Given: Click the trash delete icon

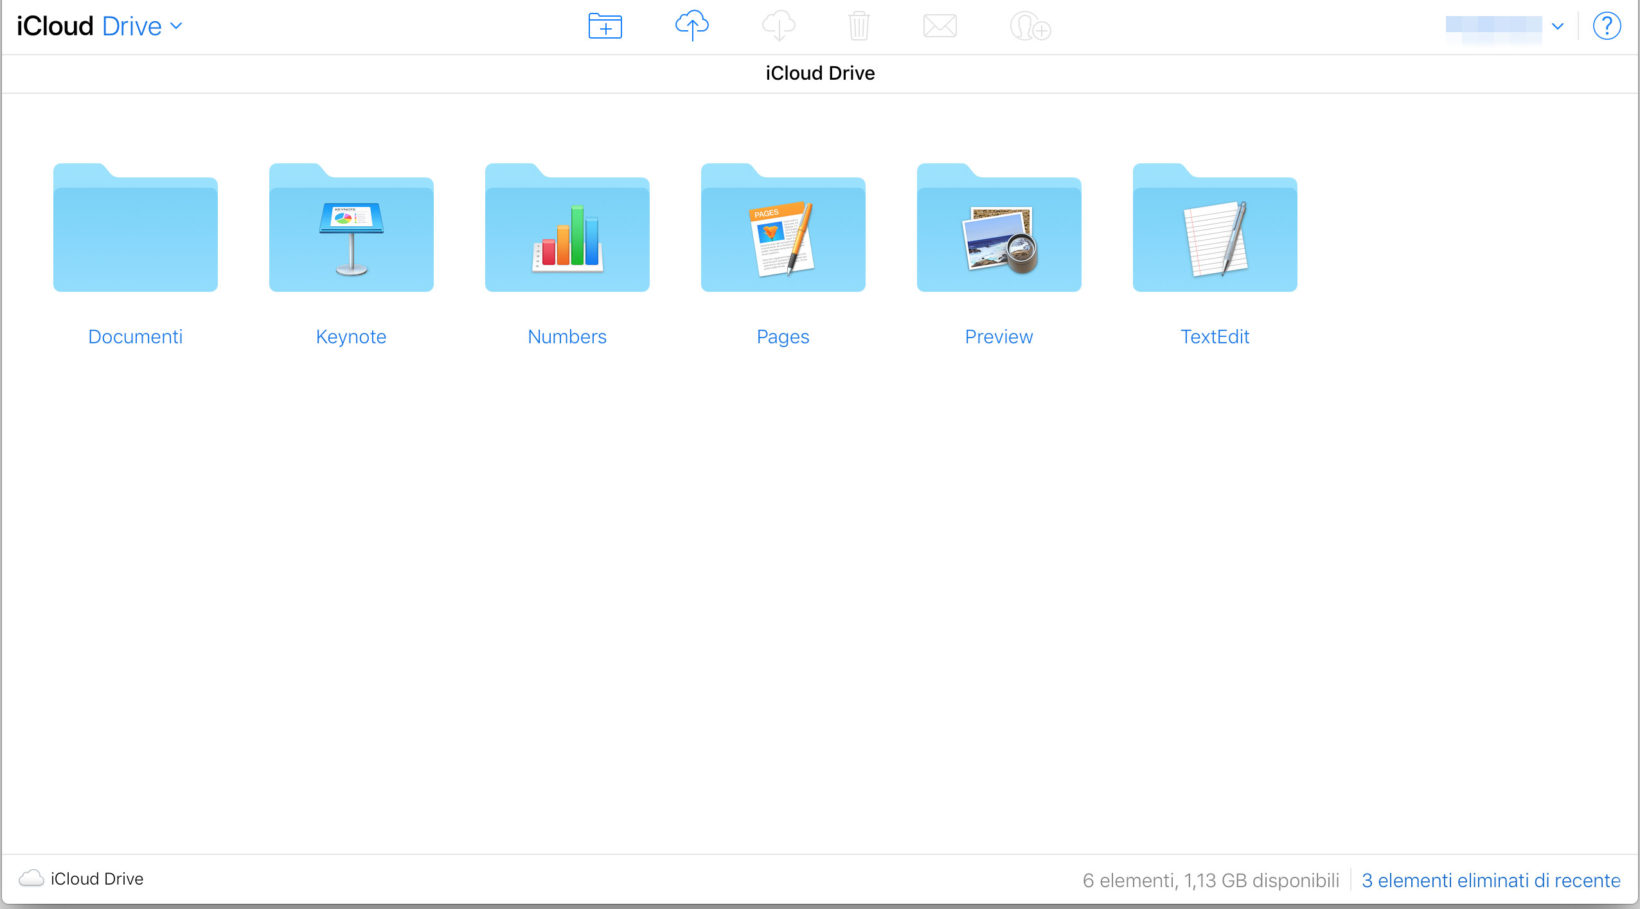Looking at the screenshot, I should [859, 25].
